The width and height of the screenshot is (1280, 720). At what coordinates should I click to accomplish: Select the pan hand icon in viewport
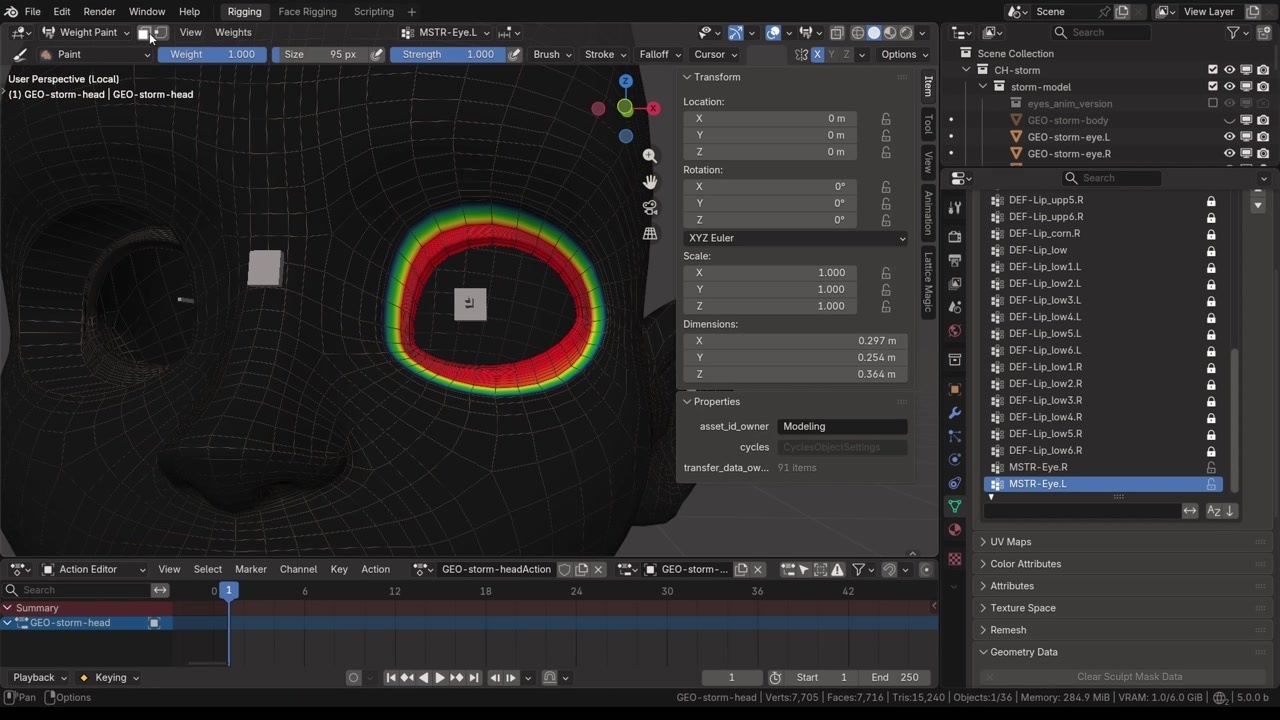pyautogui.click(x=650, y=182)
